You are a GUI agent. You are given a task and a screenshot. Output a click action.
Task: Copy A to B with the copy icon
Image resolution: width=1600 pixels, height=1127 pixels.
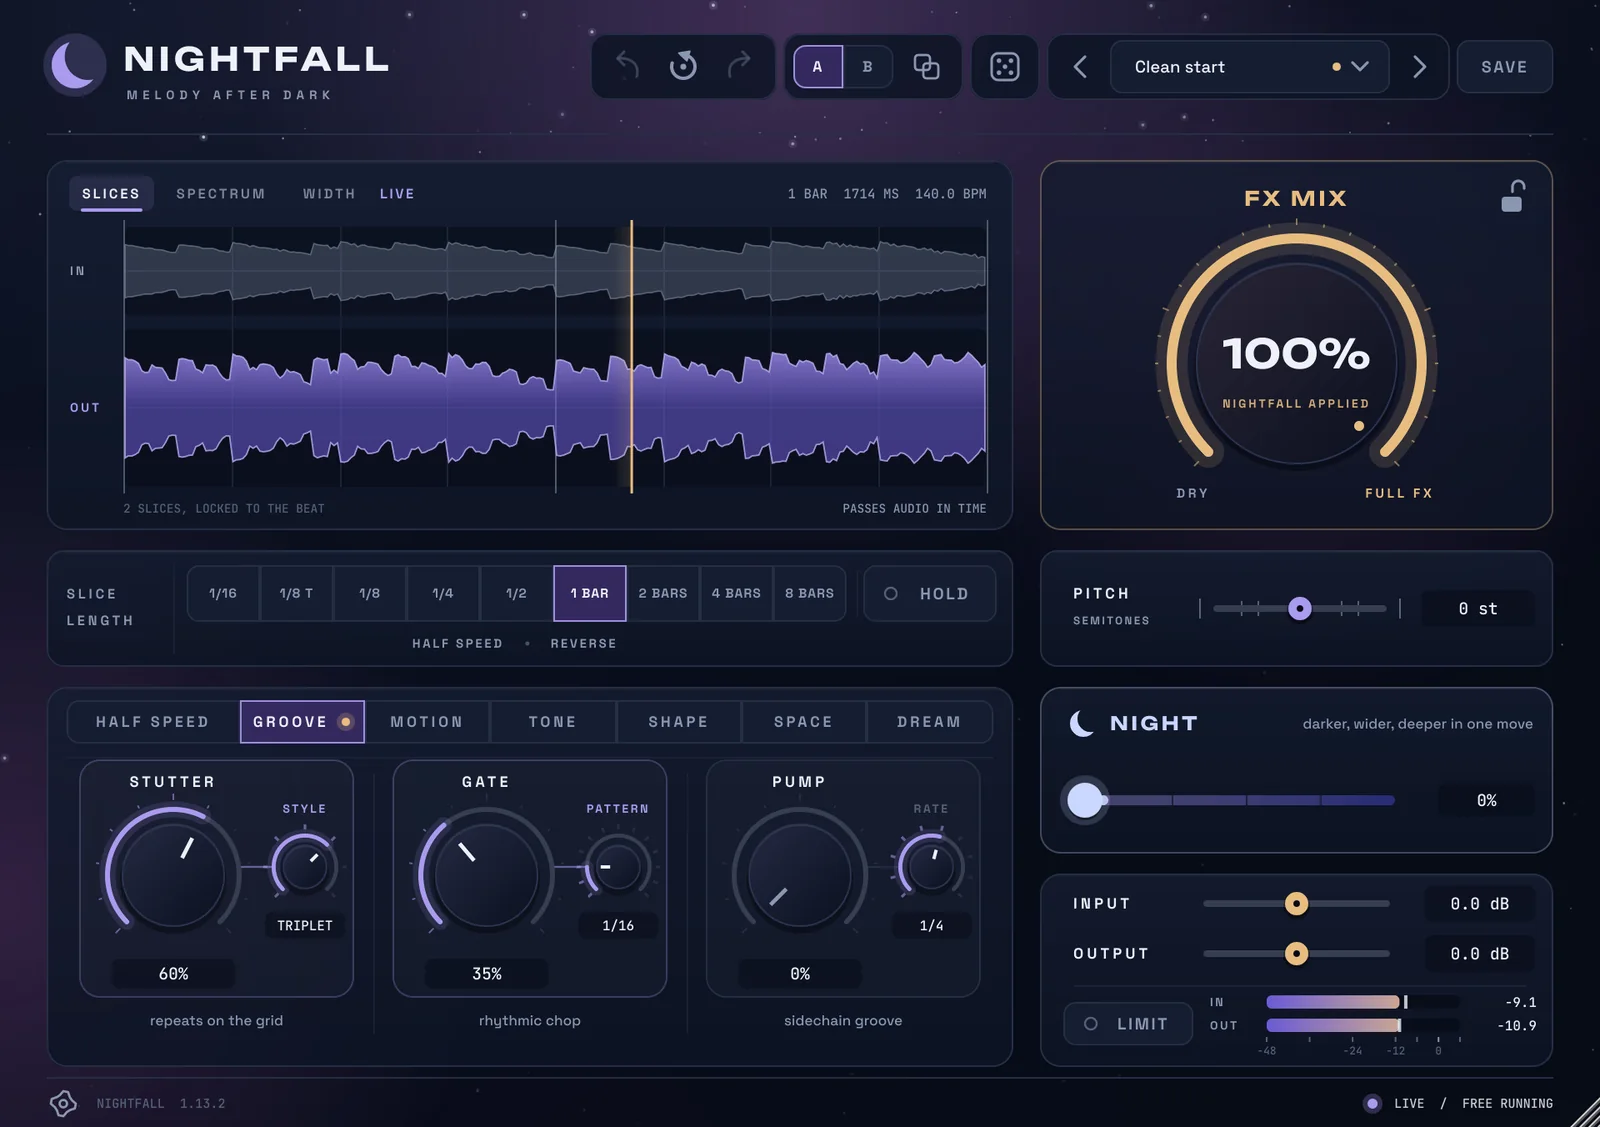coord(926,67)
